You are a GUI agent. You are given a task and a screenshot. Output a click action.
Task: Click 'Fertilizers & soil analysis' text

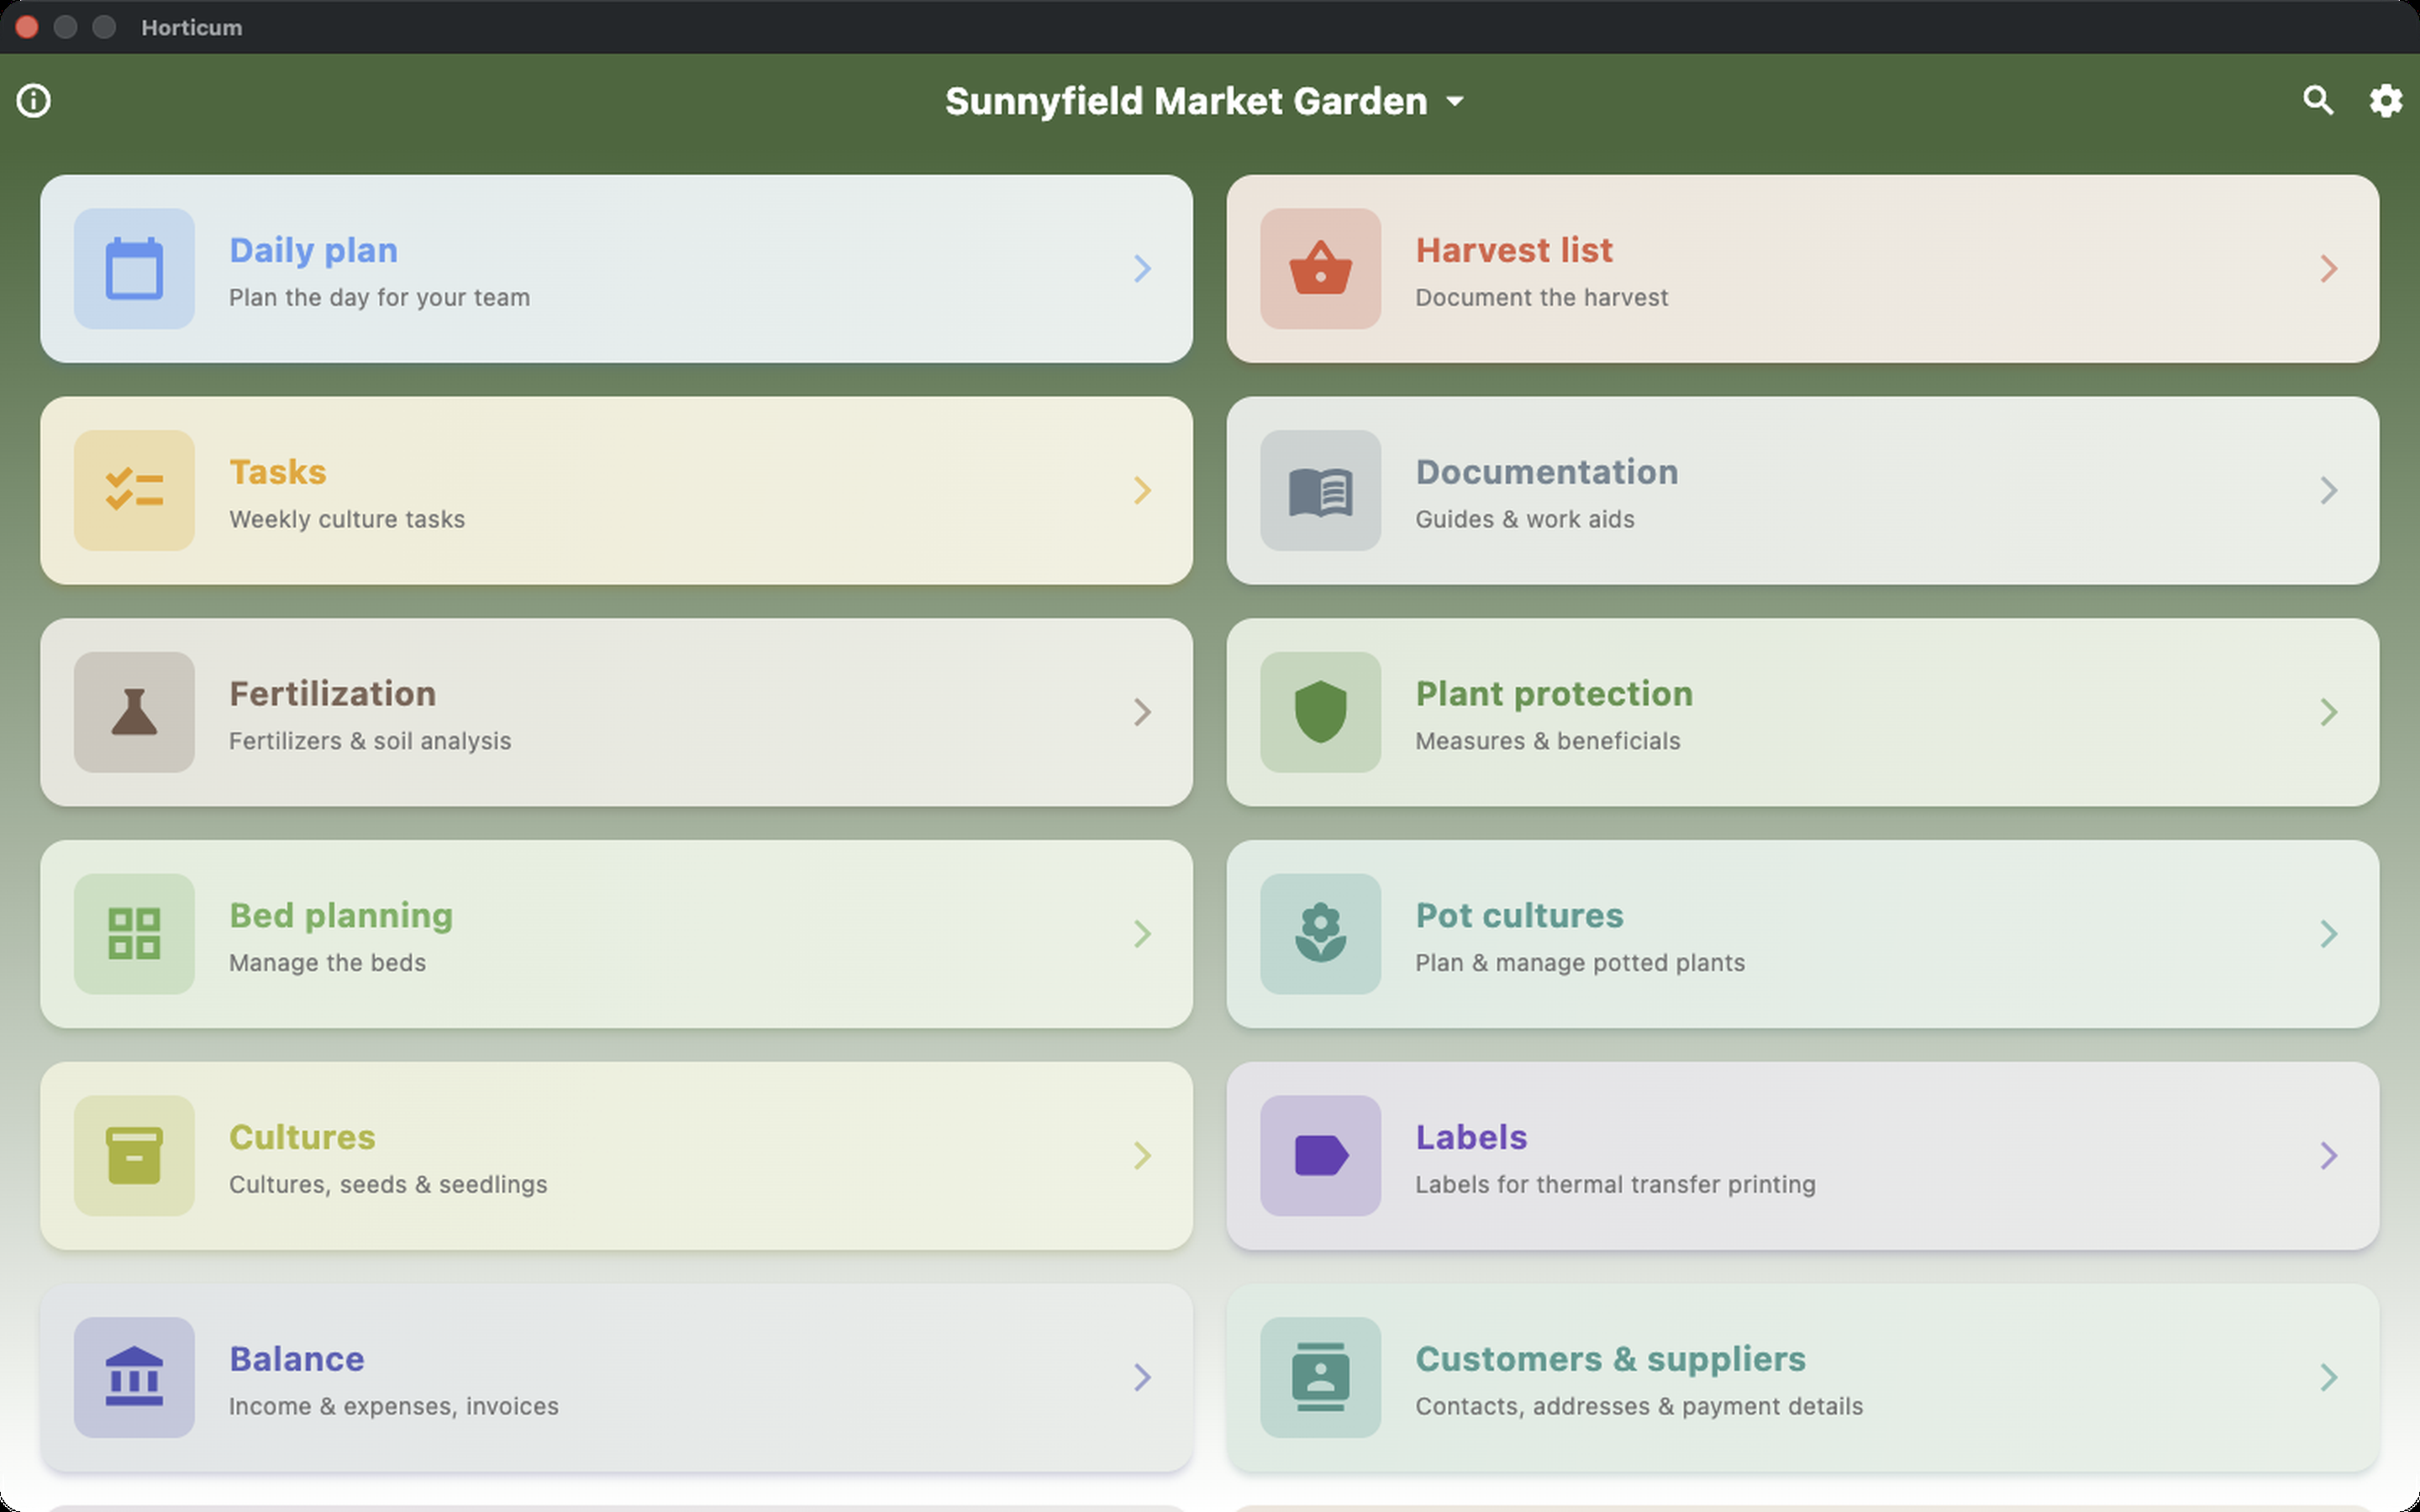[x=370, y=742]
